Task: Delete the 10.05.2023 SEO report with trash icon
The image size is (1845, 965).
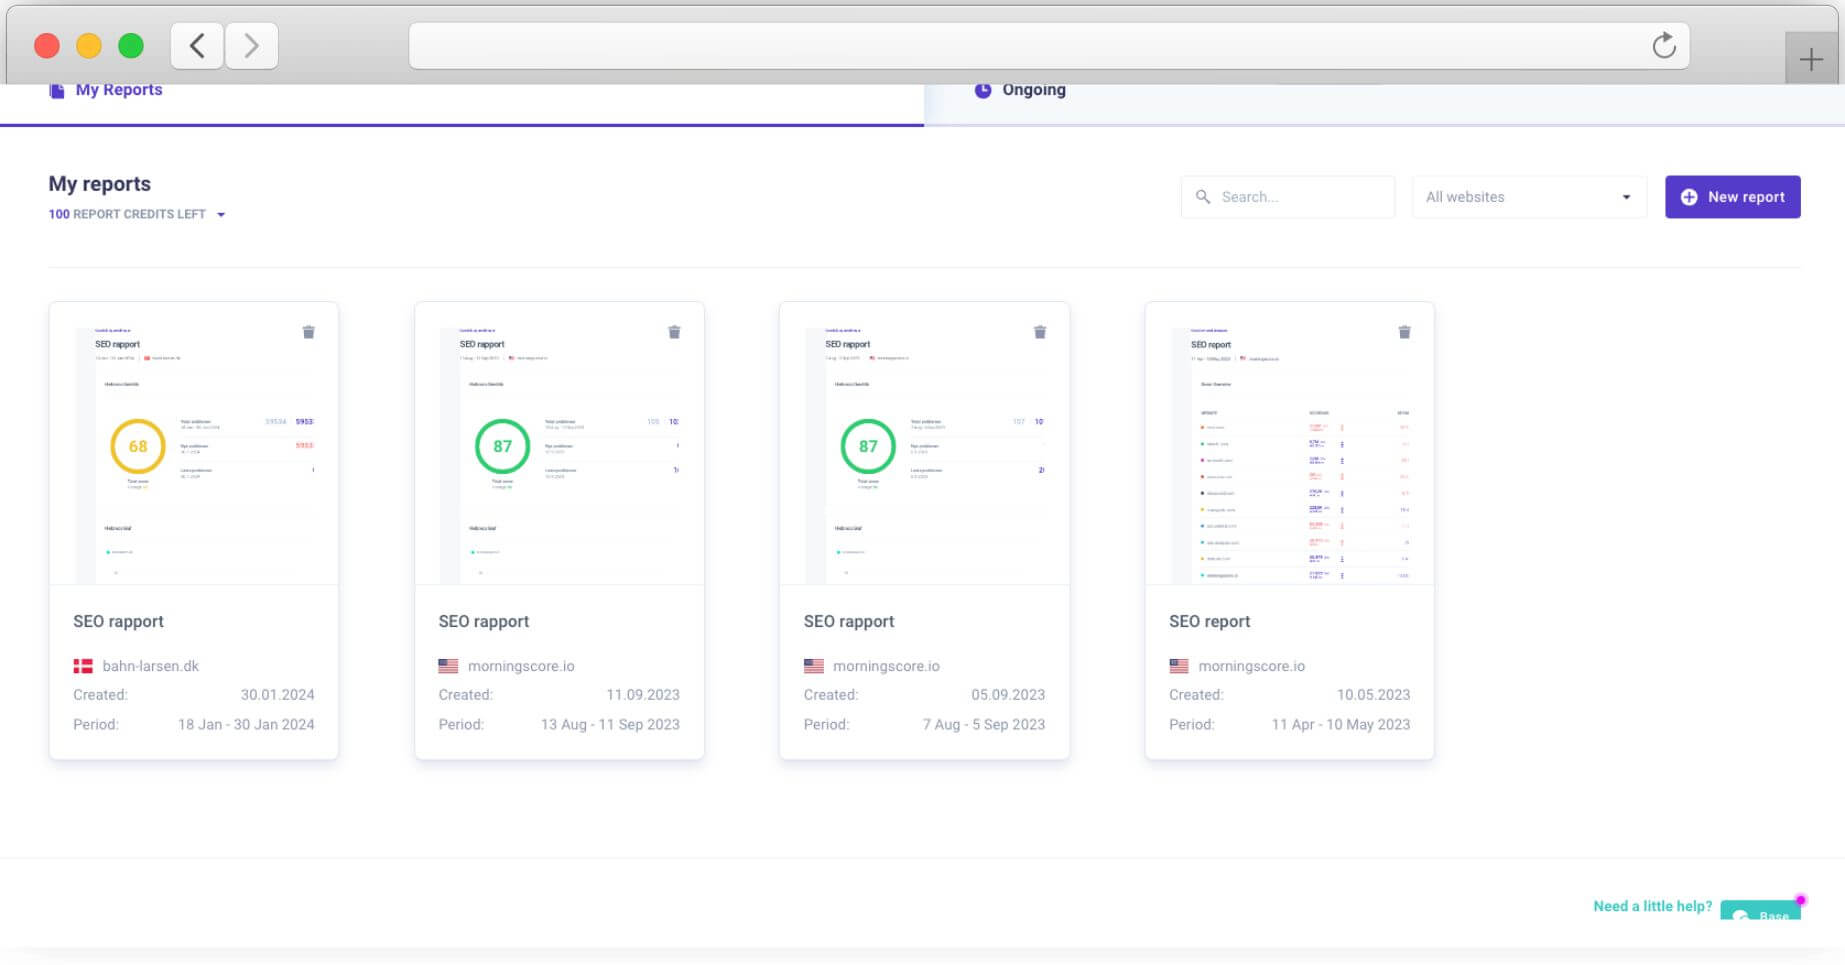Action: coord(1404,332)
